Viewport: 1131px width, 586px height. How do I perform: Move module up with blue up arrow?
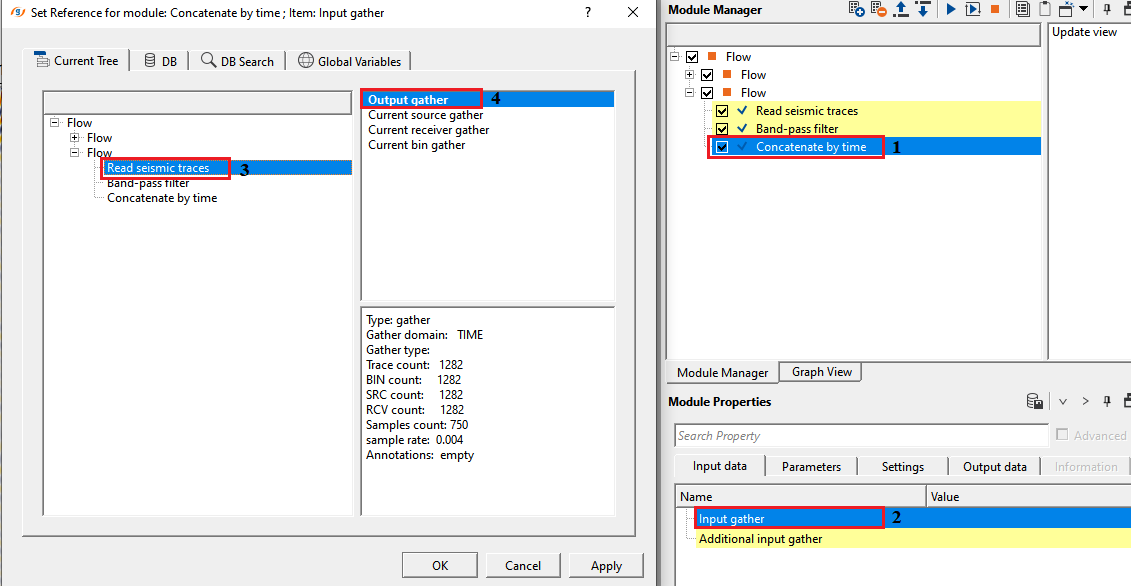point(900,9)
